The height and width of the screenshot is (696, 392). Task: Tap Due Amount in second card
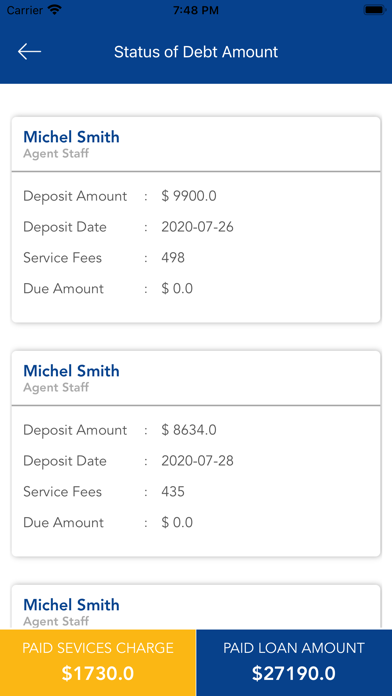tap(63, 523)
